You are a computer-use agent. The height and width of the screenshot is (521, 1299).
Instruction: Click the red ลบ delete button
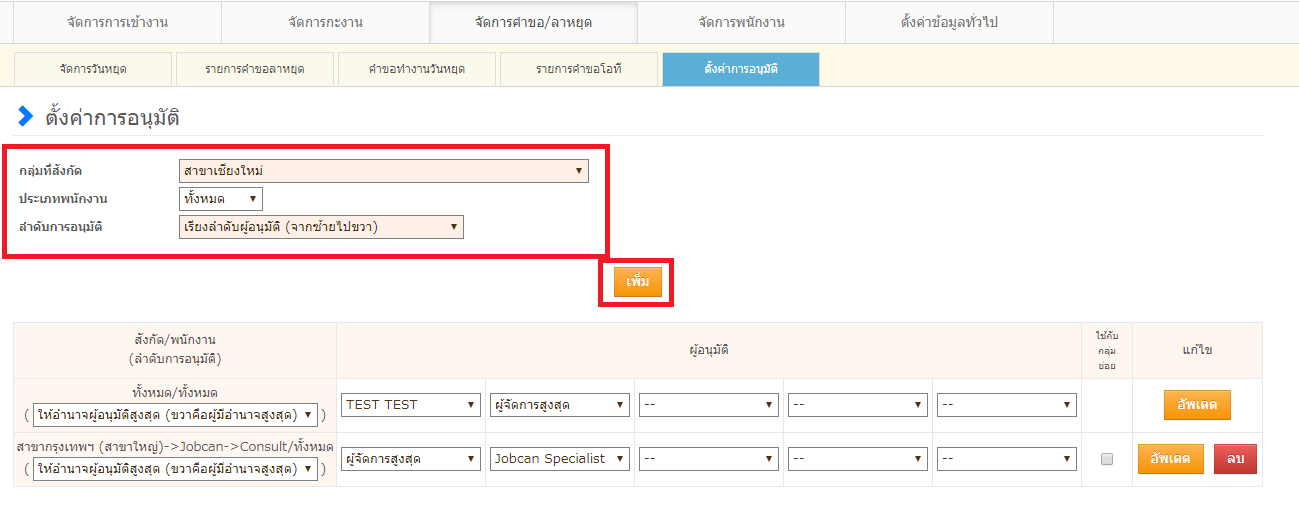click(x=1235, y=459)
